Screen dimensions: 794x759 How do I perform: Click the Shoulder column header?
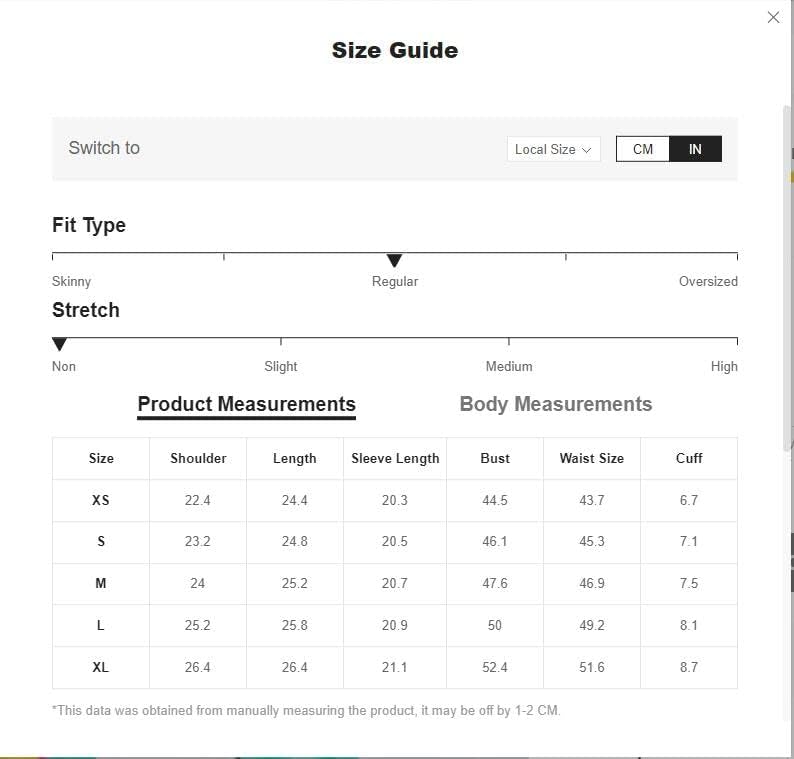tap(198, 458)
